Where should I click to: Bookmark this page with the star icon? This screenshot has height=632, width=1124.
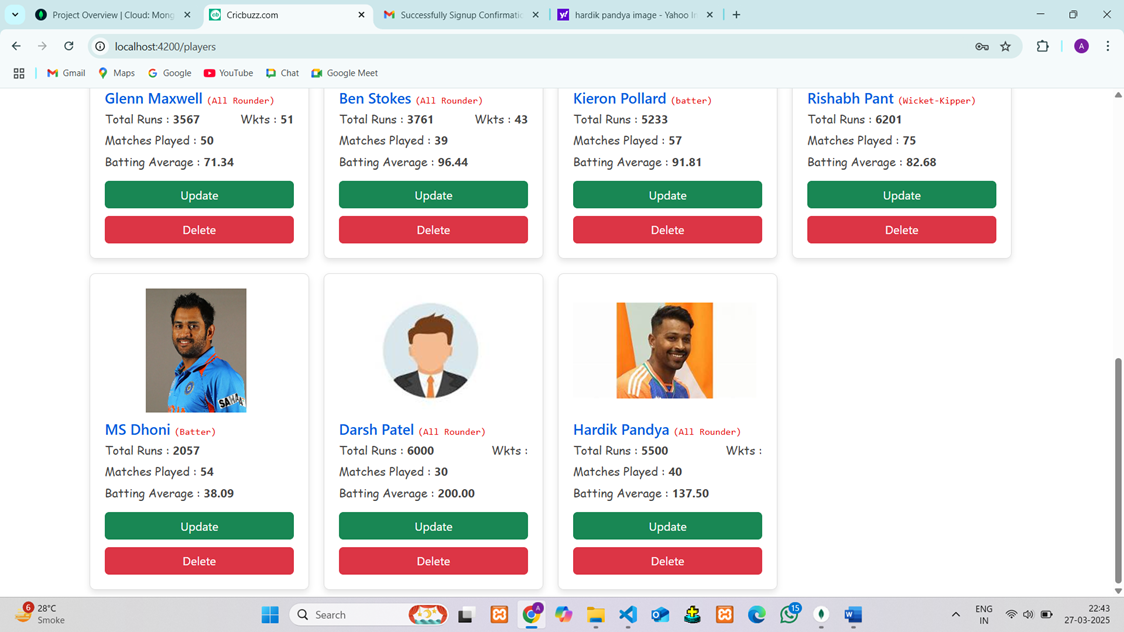[x=1005, y=46]
